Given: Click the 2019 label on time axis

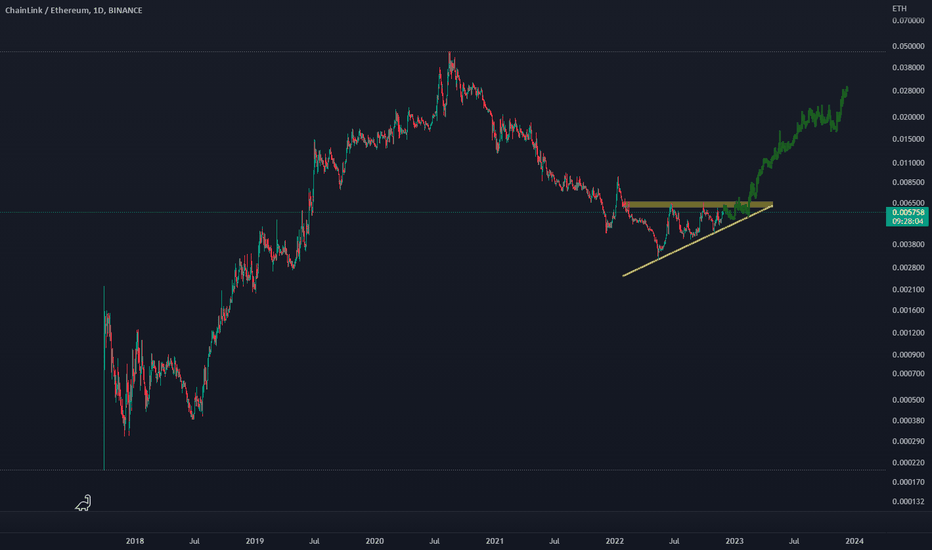Looking at the screenshot, I should (x=254, y=541).
